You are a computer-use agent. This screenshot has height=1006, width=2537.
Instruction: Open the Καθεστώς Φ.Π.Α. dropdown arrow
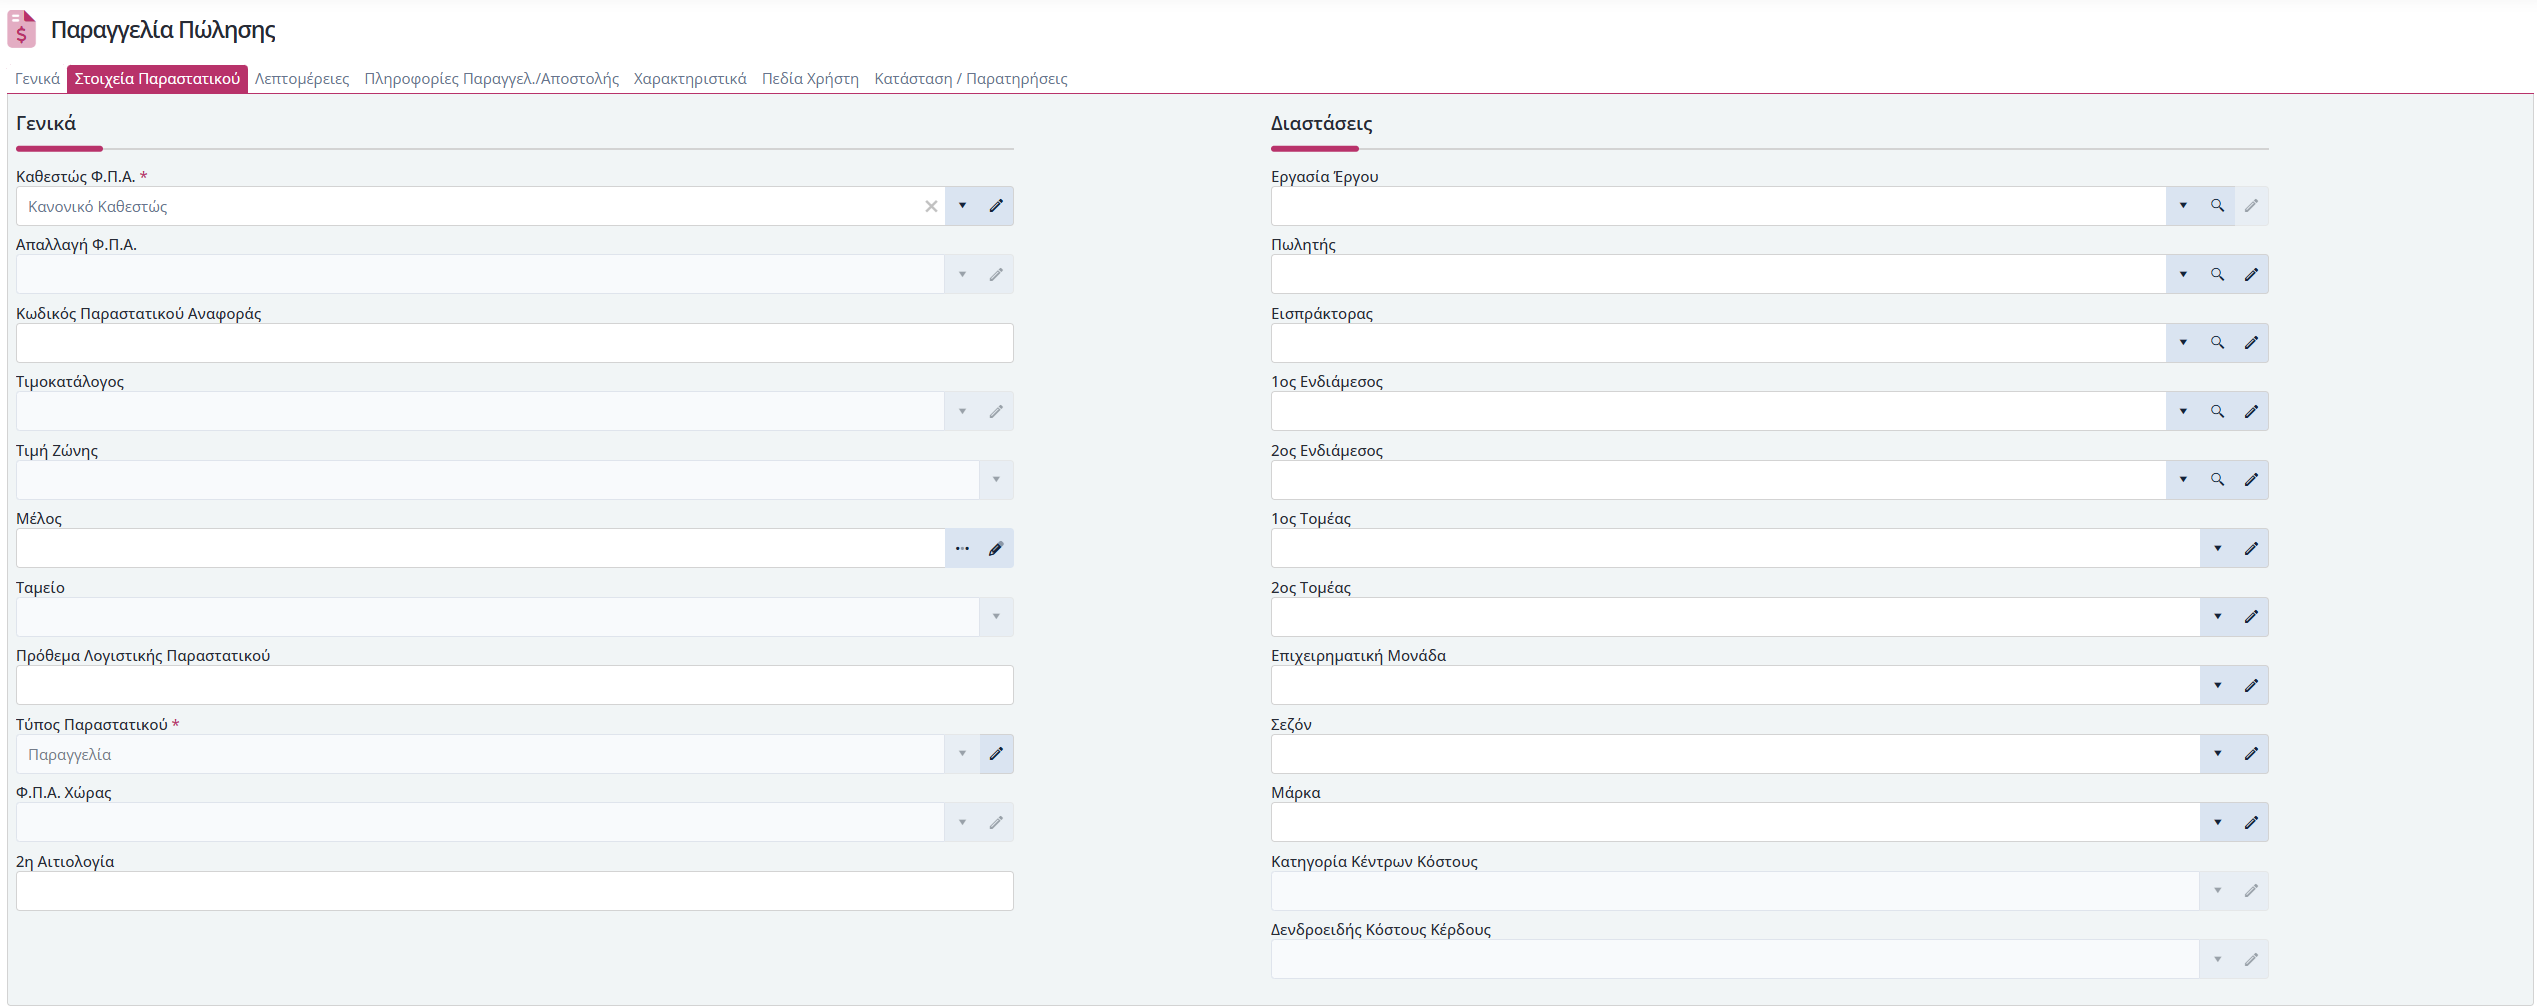(962, 206)
